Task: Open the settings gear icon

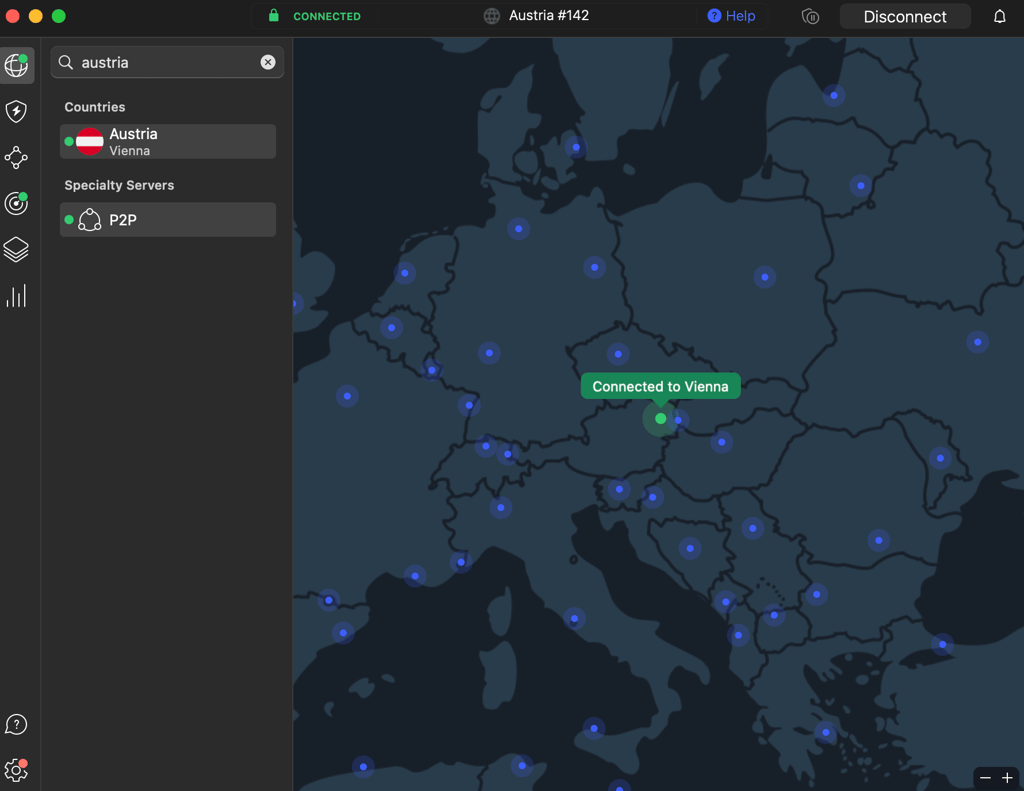Action: pos(16,770)
